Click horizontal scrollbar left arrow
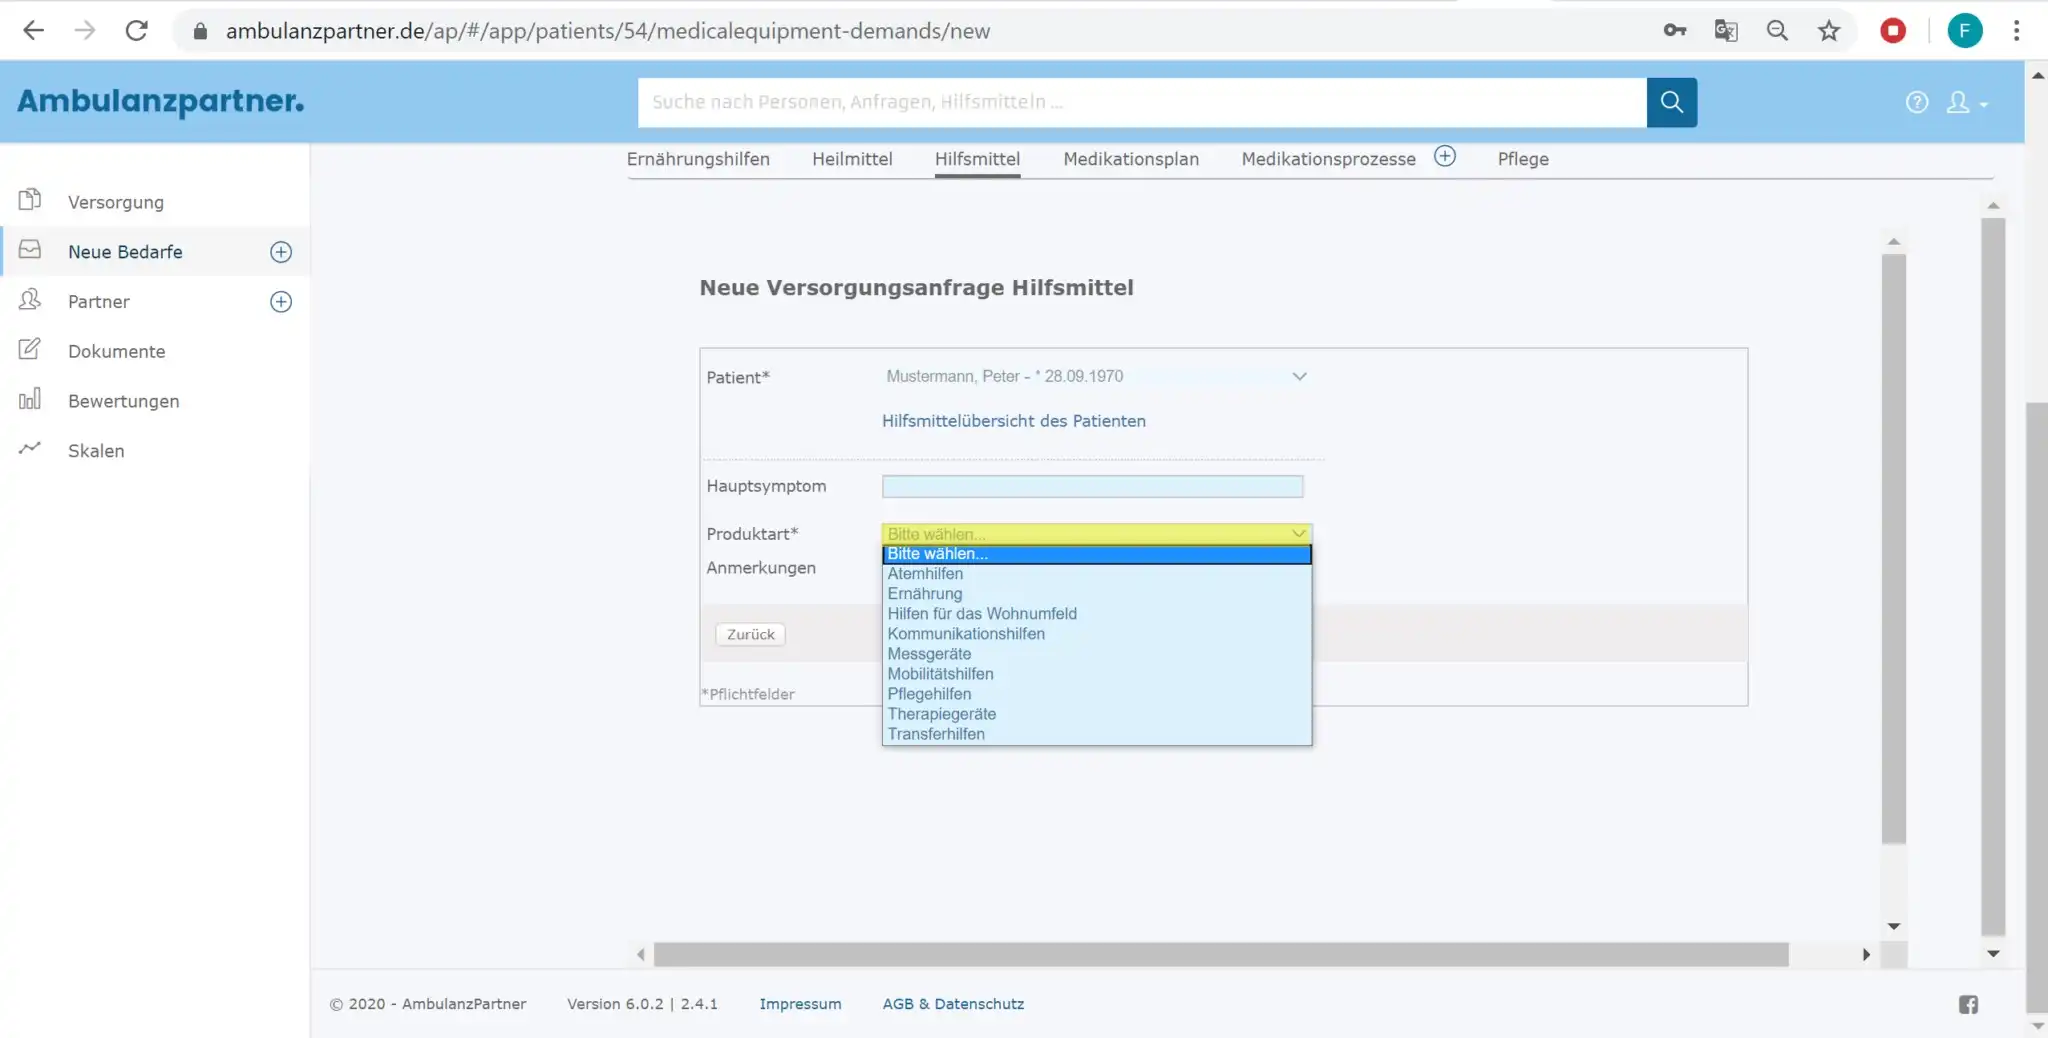 point(641,955)
